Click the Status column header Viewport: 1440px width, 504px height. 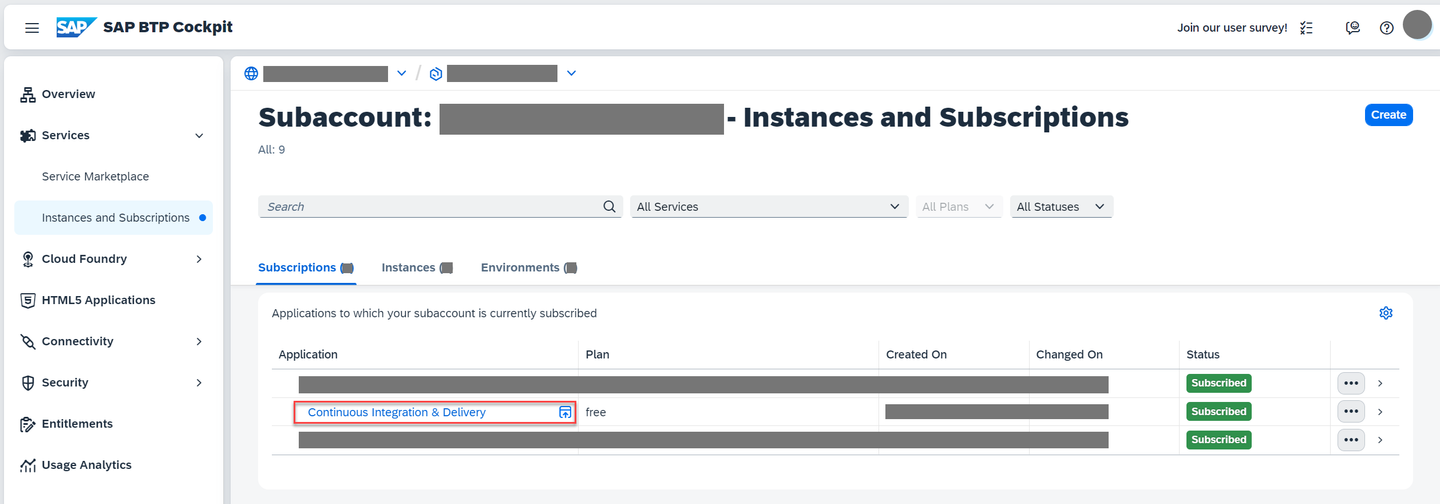pos(1203,355)
